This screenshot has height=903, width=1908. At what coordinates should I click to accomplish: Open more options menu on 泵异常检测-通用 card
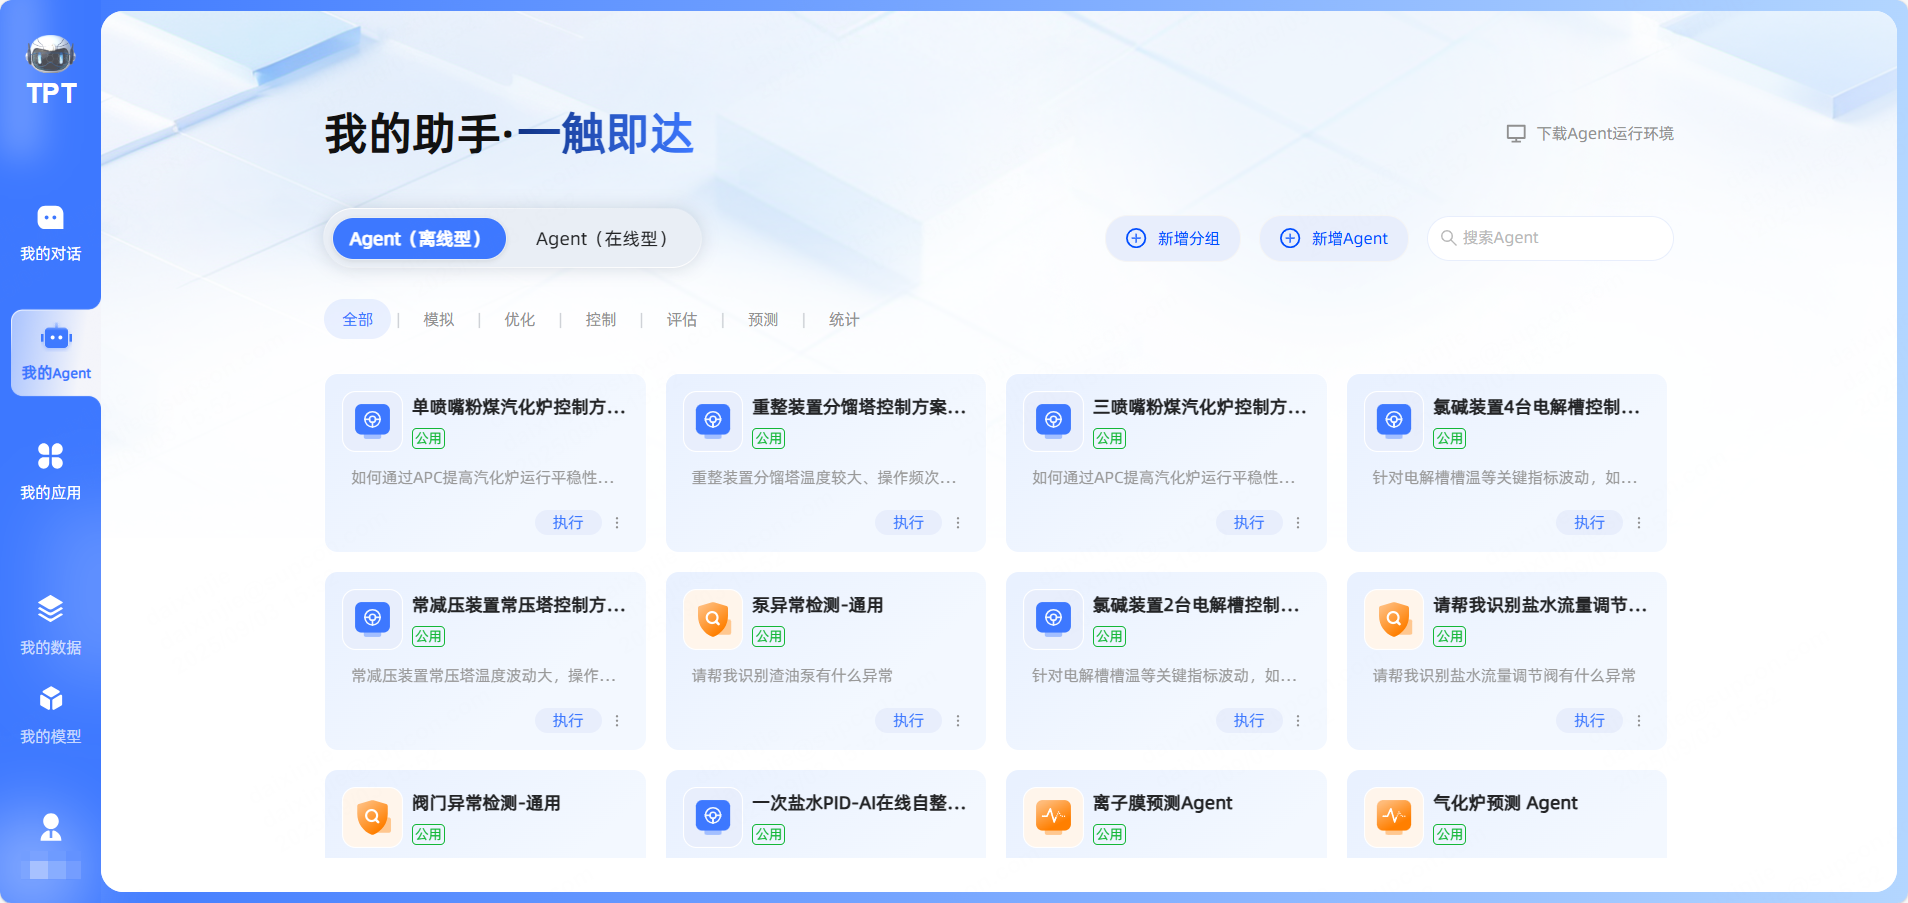[x=958, y=721]
